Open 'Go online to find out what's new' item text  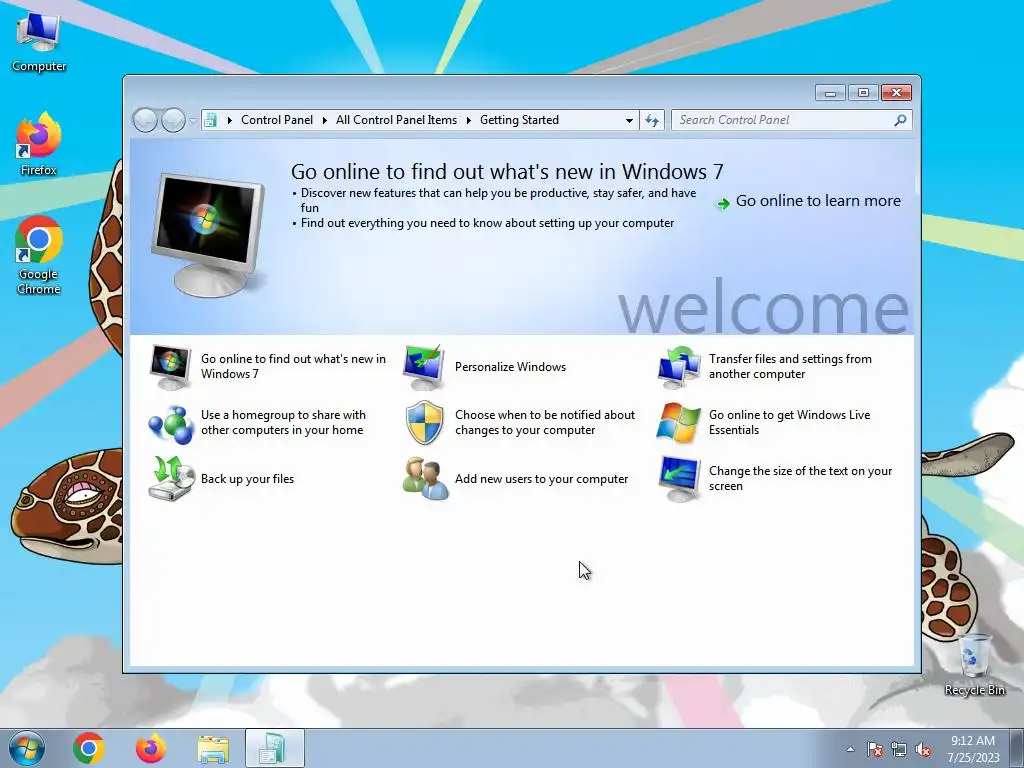[x=293, y=366]
